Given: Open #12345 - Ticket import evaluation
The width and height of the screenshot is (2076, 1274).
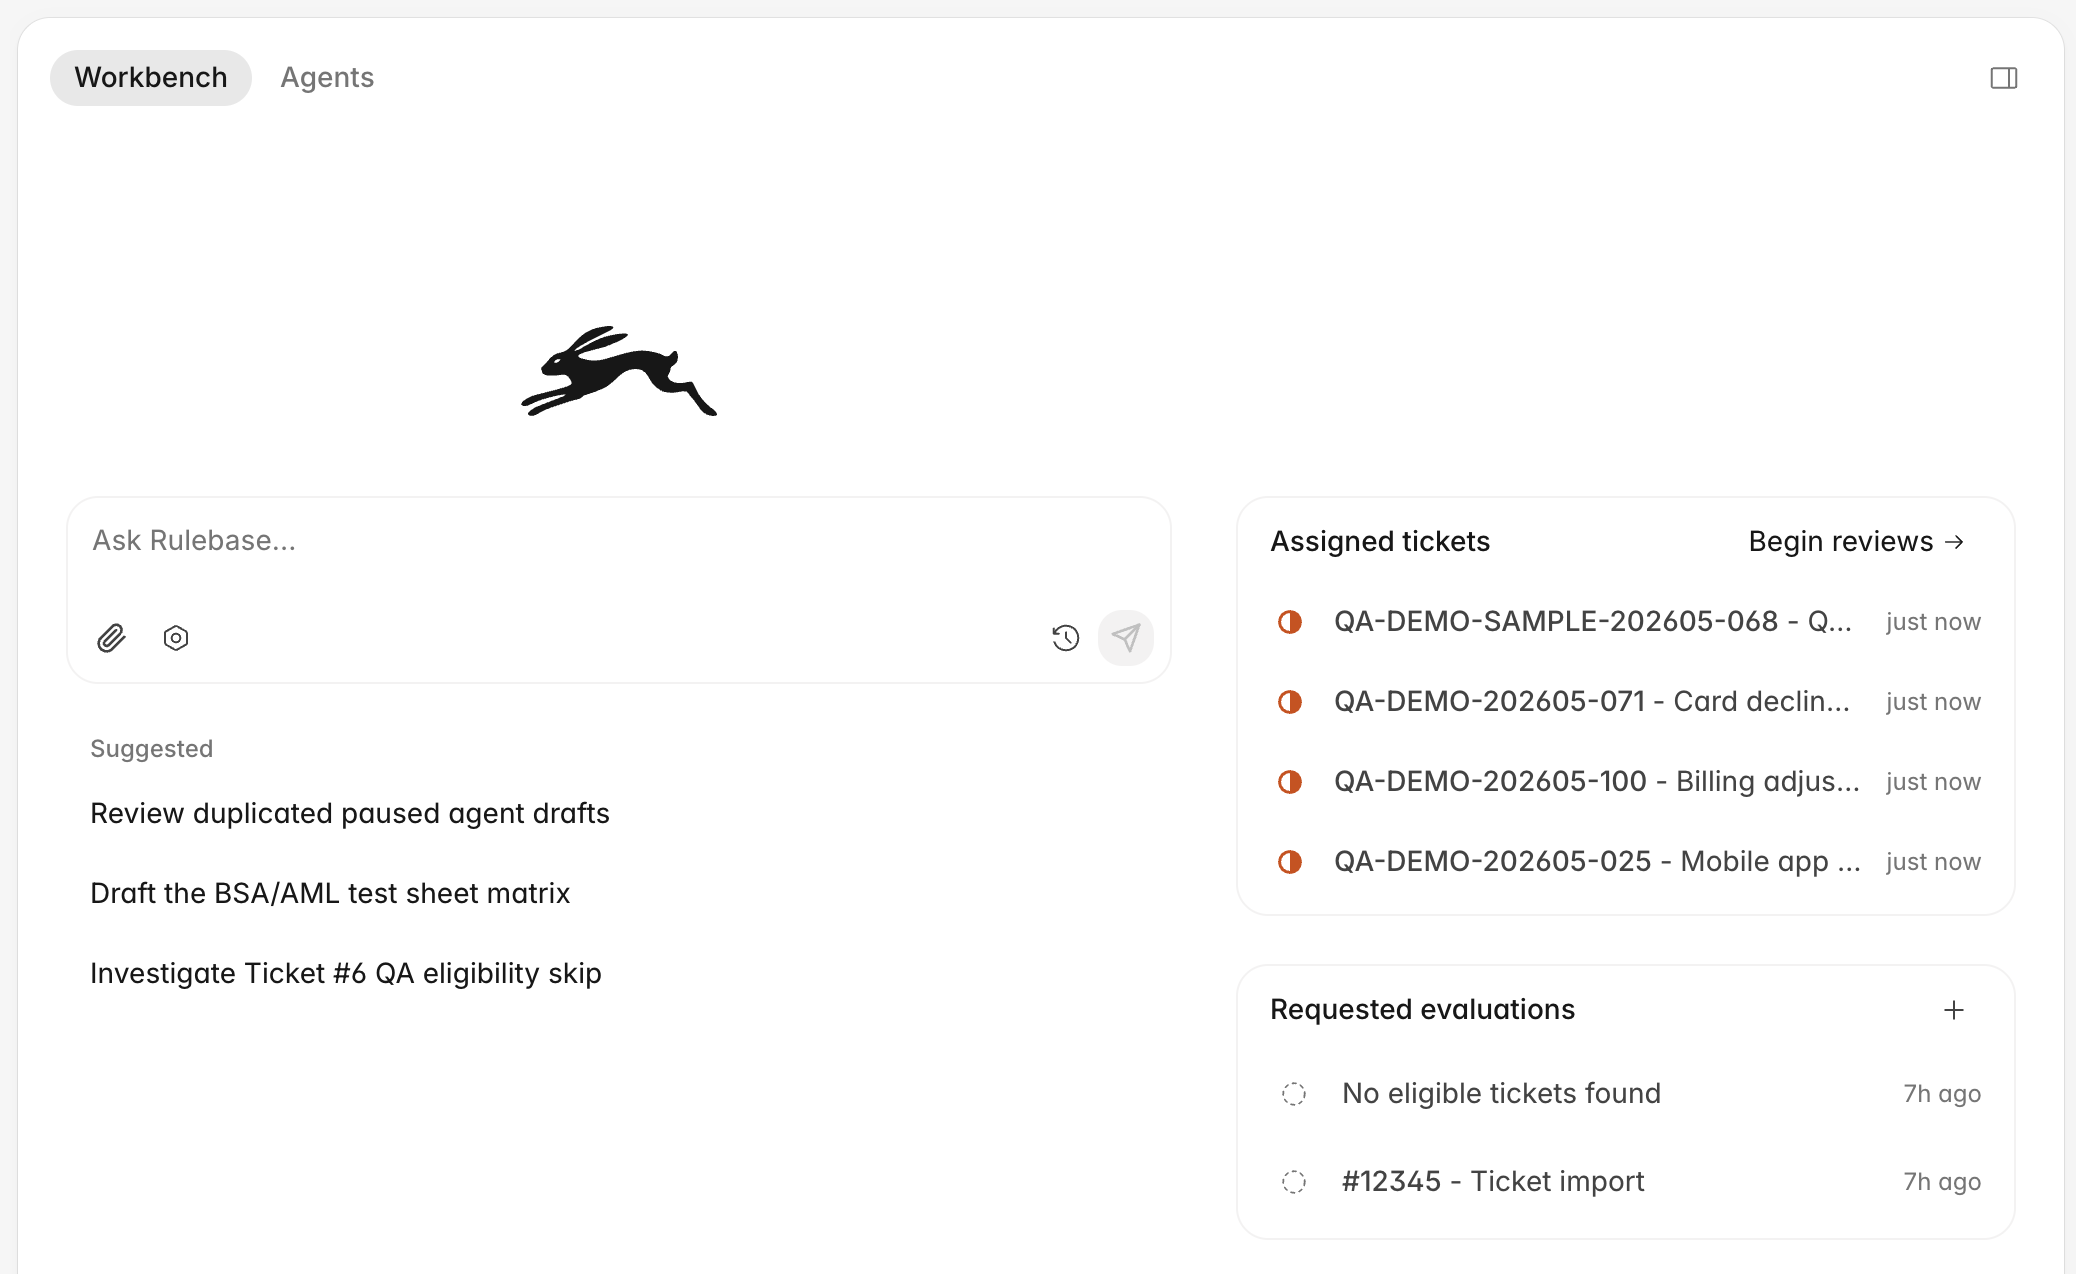Looking at the screenshot, I should pos(1626,1182).
